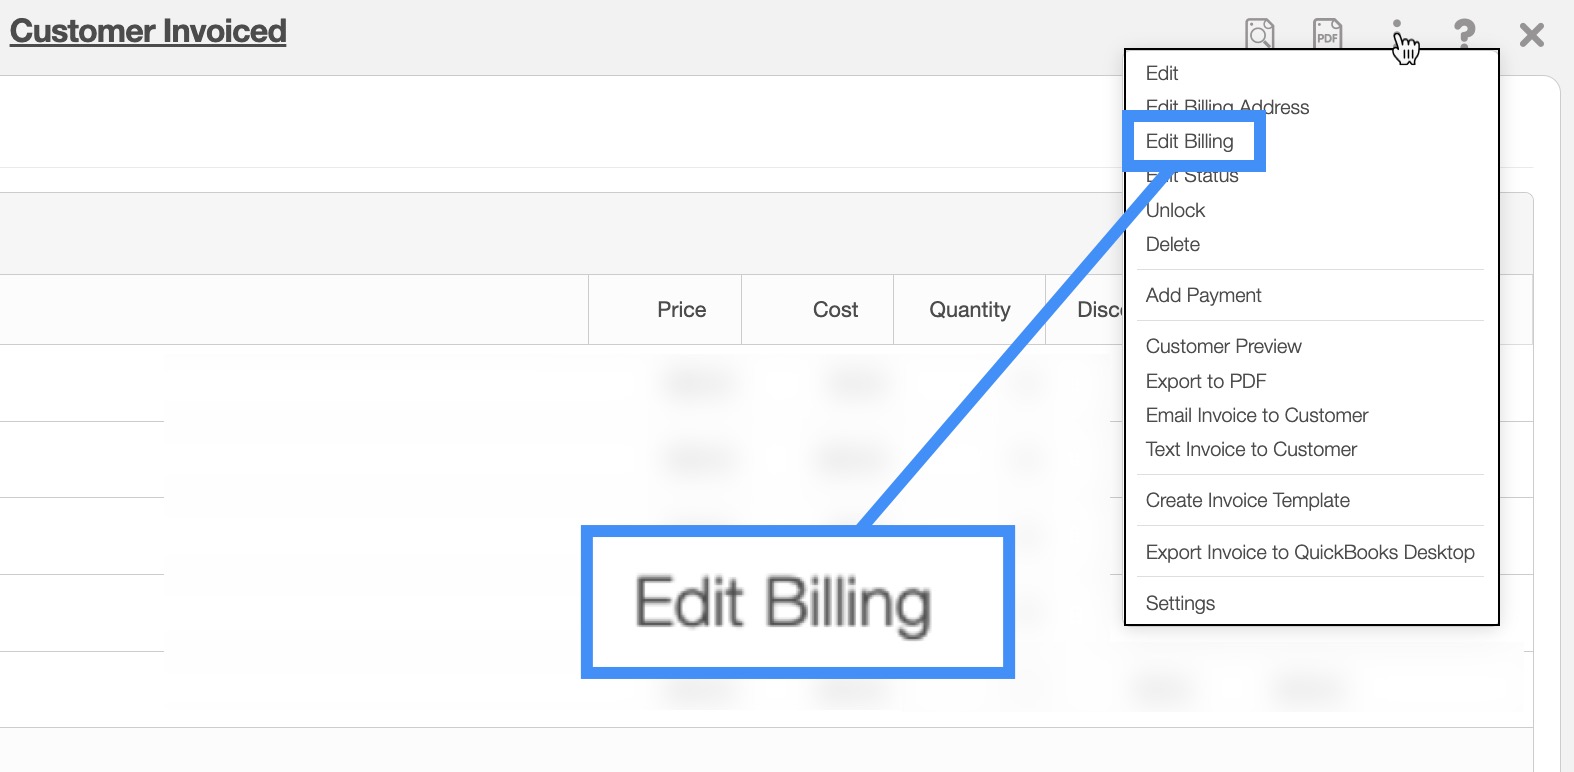Image resolution: width=1574 pixels, height=772 pixels.
Task: Click the PDF export icon in header
Action: (1327, 33)
